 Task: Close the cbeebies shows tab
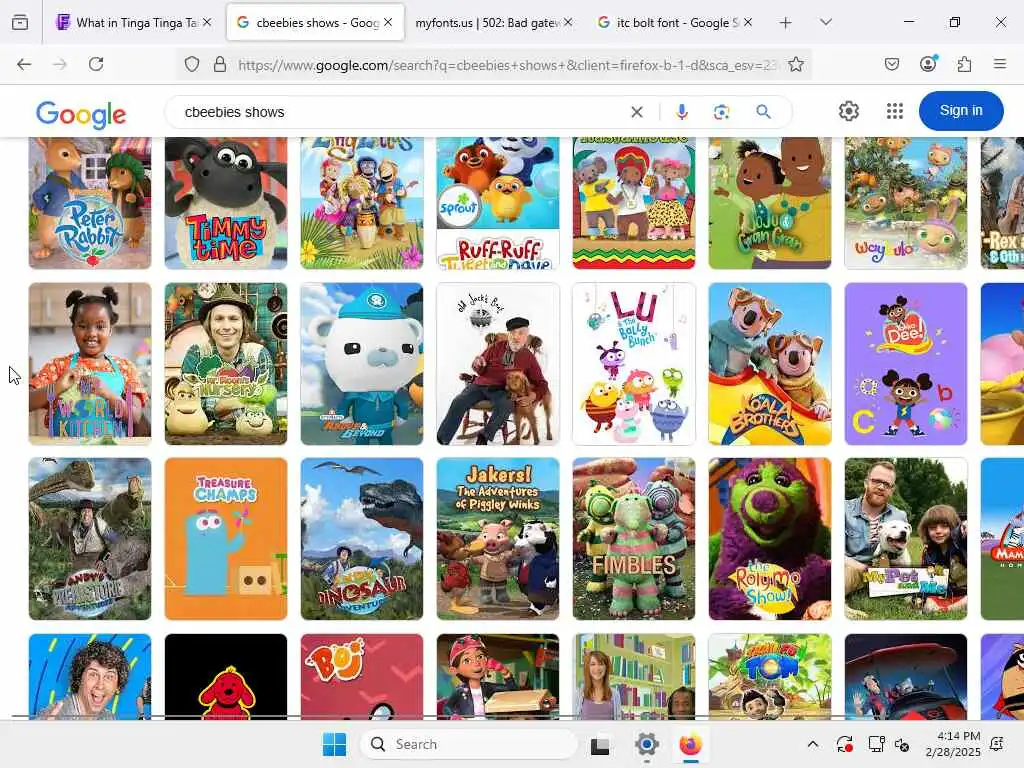pyautogui.click(x=388, y=22)
